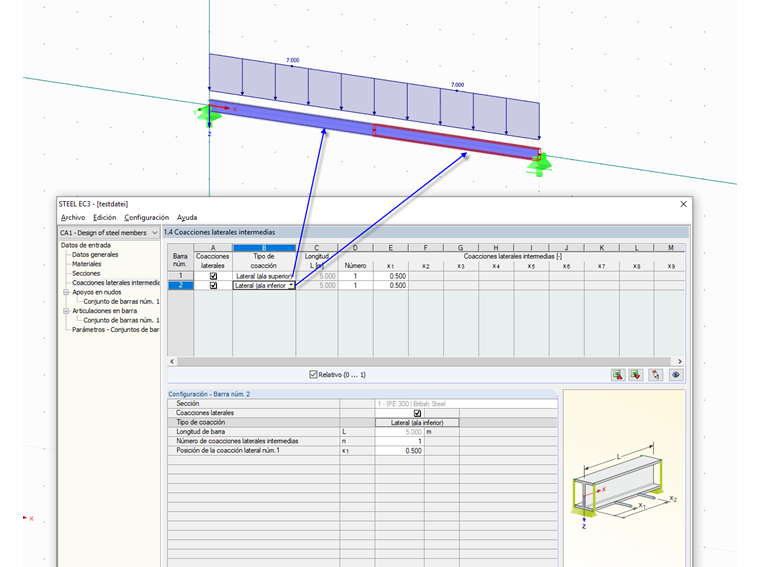Toggle lateral restraints checkbox for member 2
Viewport: 760px width, 567px height.
coord(213,285)
